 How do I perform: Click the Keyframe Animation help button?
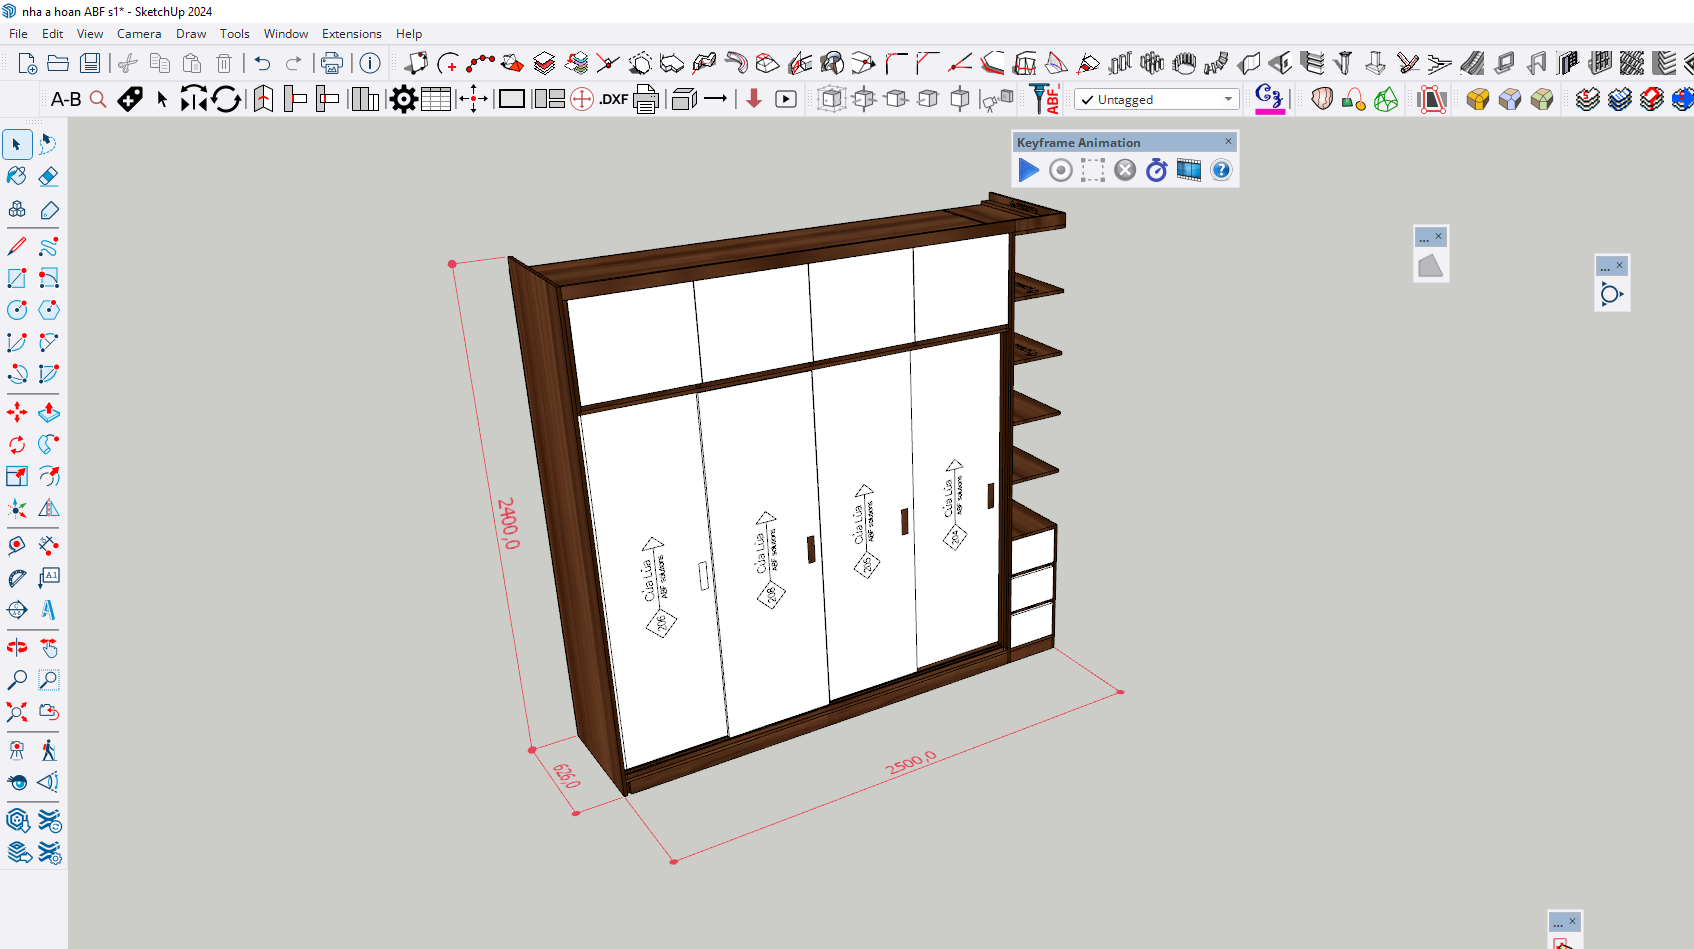(1221, 170)
